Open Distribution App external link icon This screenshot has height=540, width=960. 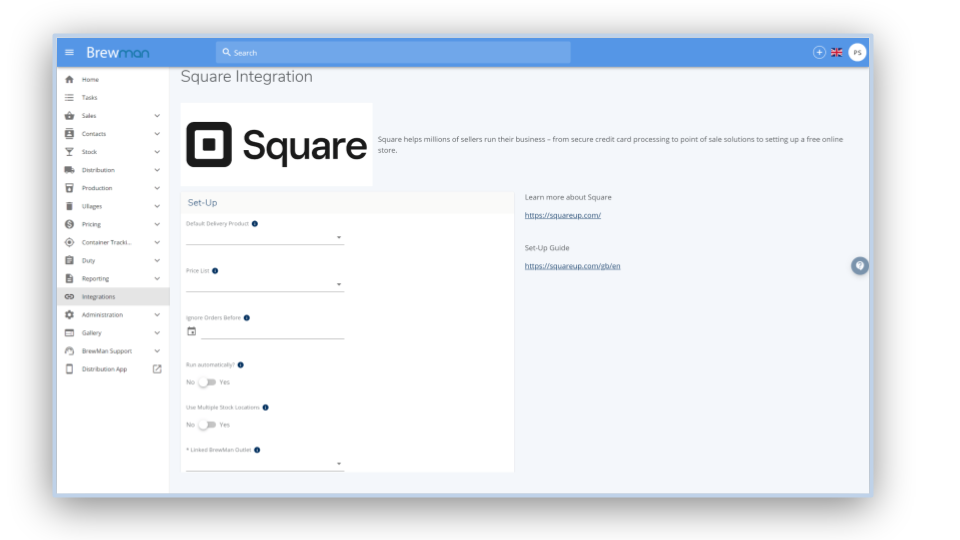point(157,369)
